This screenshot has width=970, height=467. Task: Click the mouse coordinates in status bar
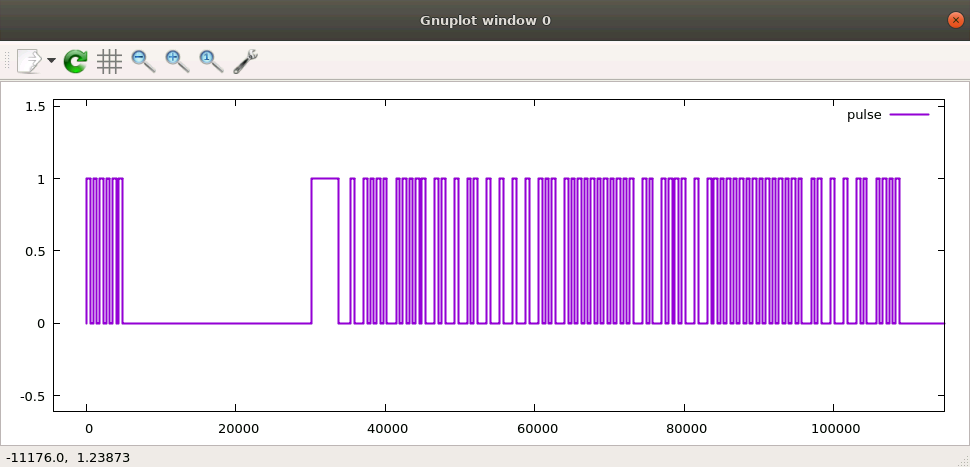pyautogui.click(x=69, y=457)
